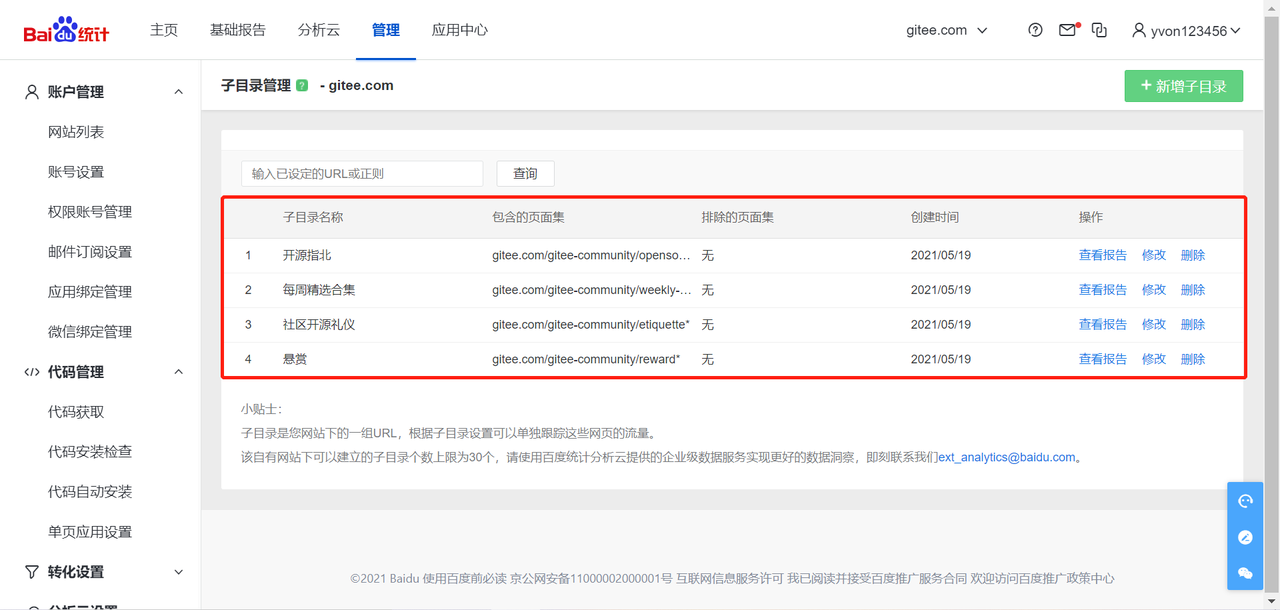Go to the 主页 tab
This screenshot has width=1280, height=610.
(164, 30)
